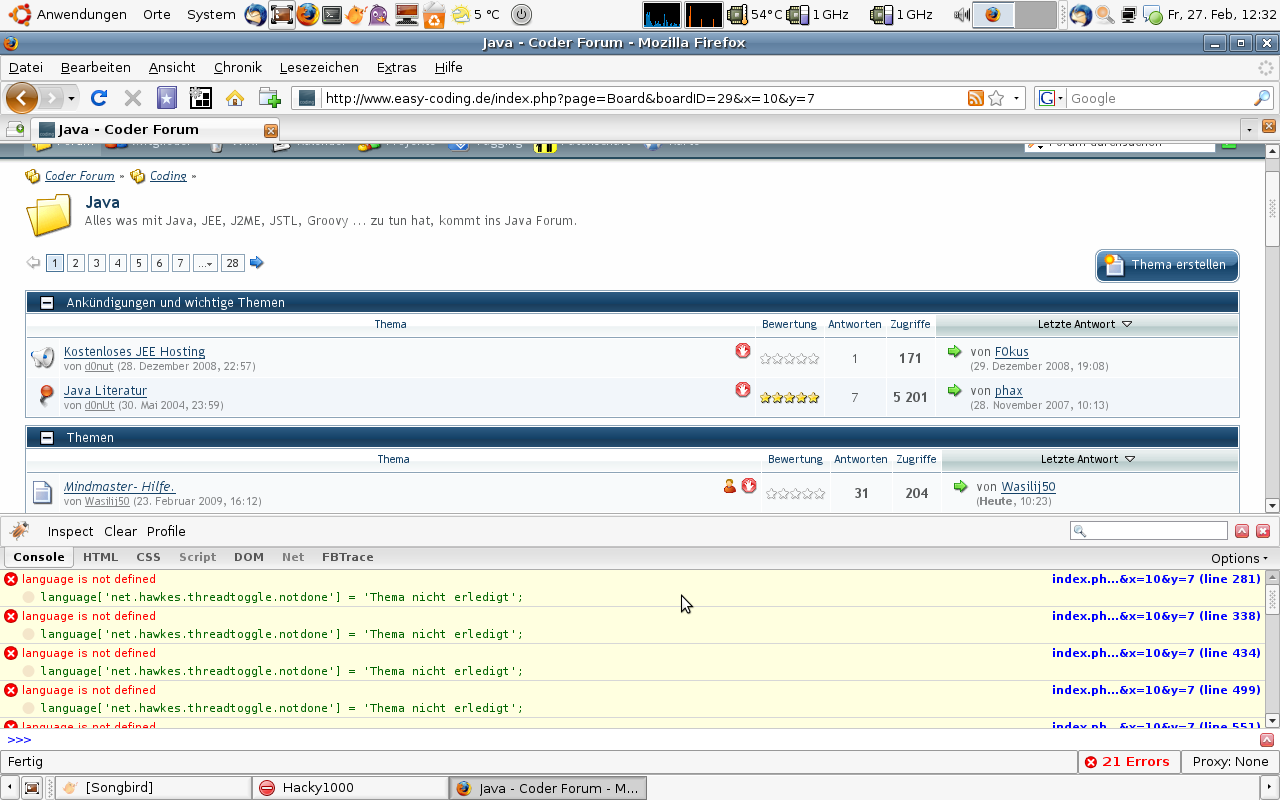Collapse the Themen section
The height and width of the screenshot is (800, 1280).
pyautogui.click(x=46, y=438)
